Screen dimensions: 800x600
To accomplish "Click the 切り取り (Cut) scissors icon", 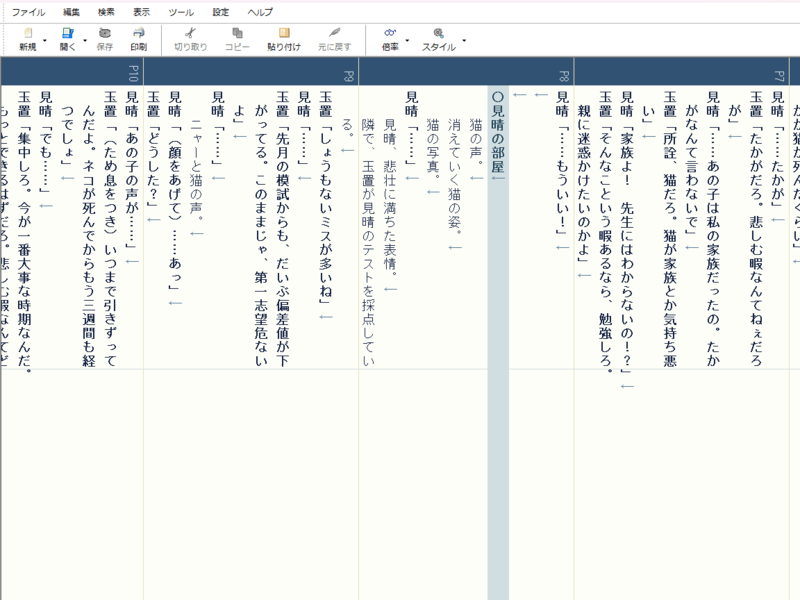I will click(190, 34).
